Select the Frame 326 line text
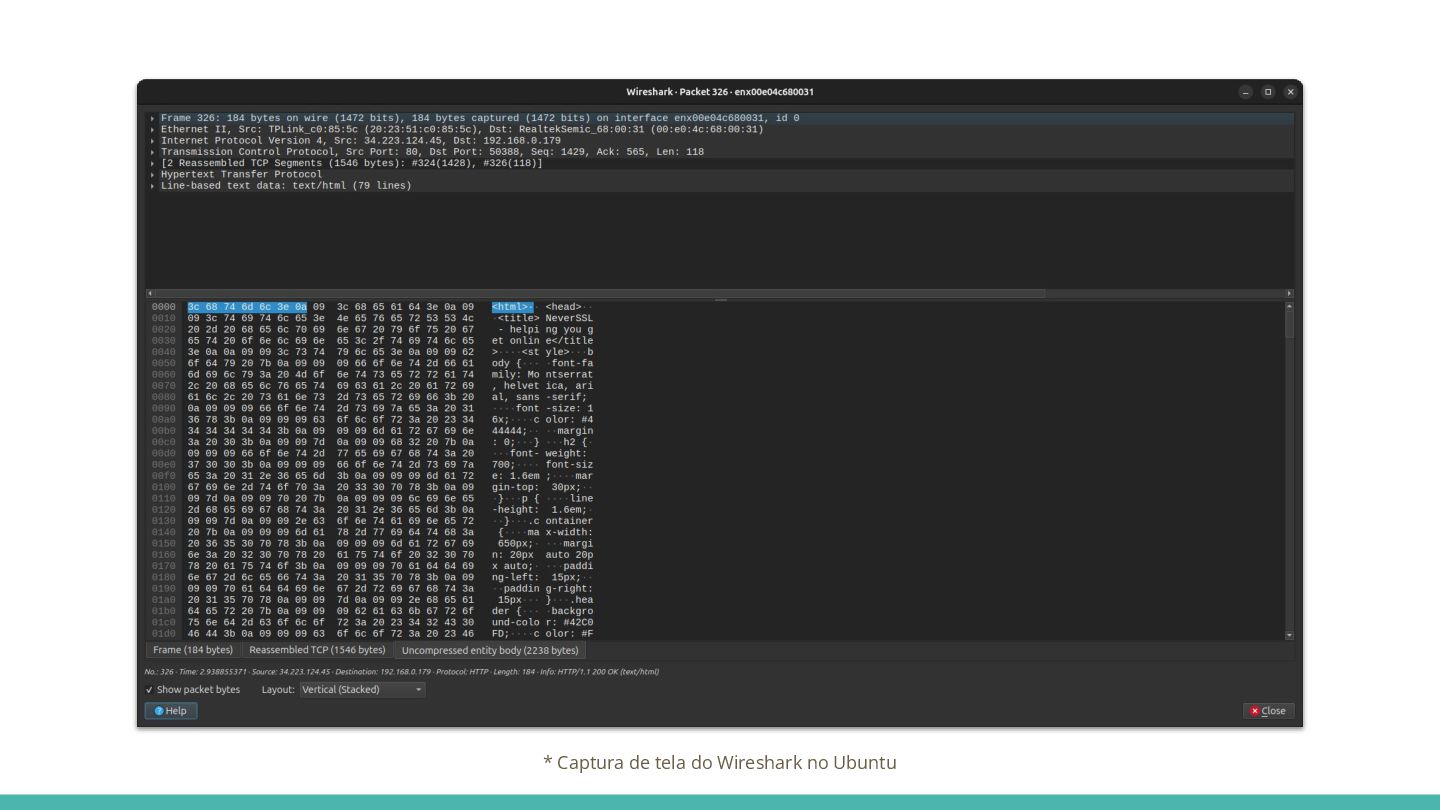Viewport: 1440px width, 810px height. [x=480, y=118]
